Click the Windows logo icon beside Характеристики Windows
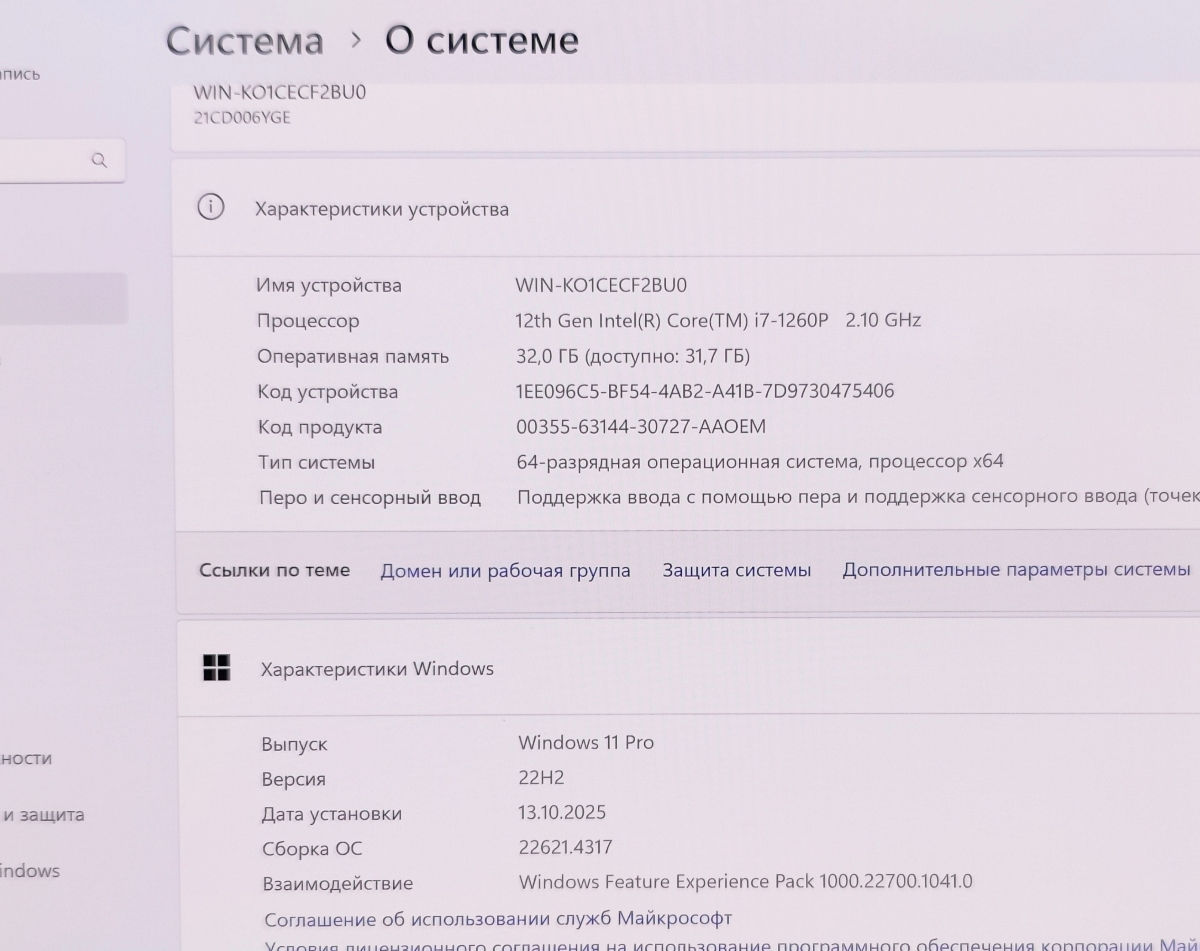Image resolution: width=1200 pixels, height=951 pixels. click(216, 668)
